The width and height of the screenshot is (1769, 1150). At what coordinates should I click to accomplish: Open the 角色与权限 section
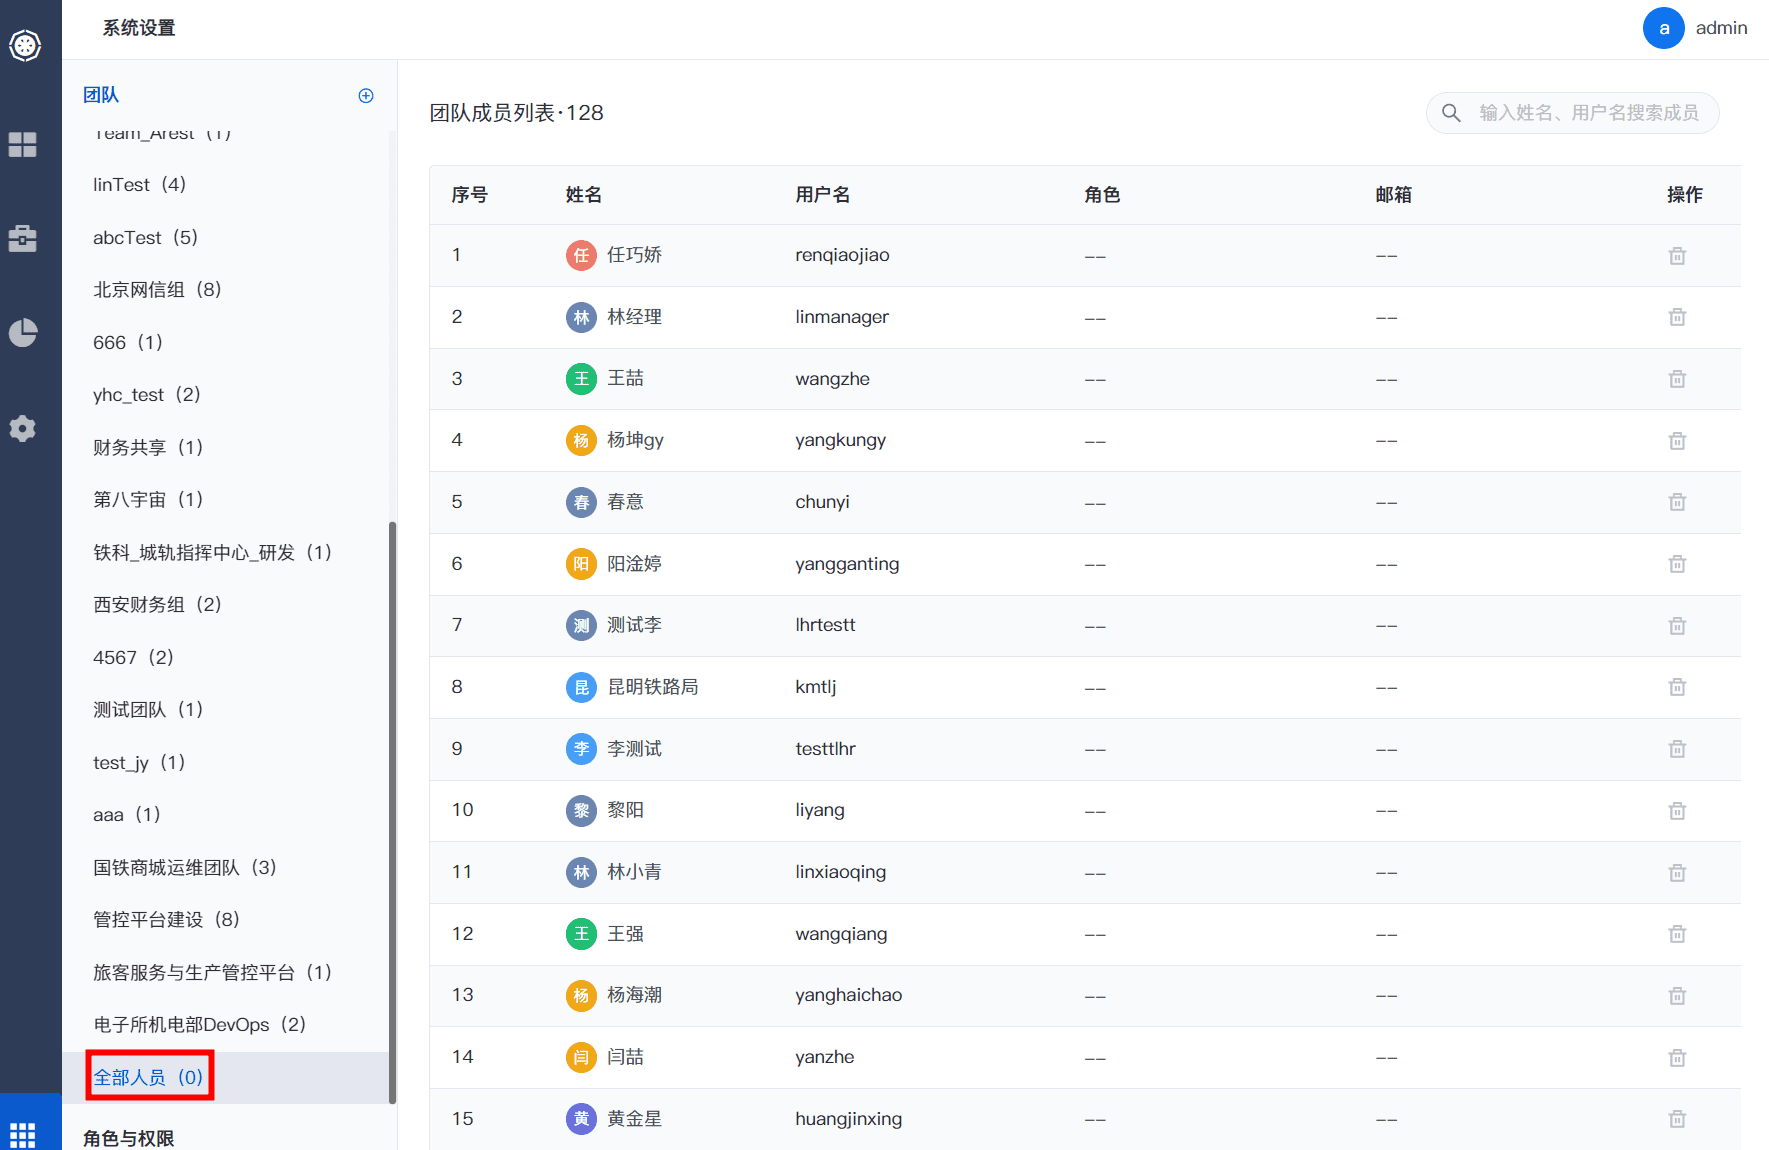129,1138
